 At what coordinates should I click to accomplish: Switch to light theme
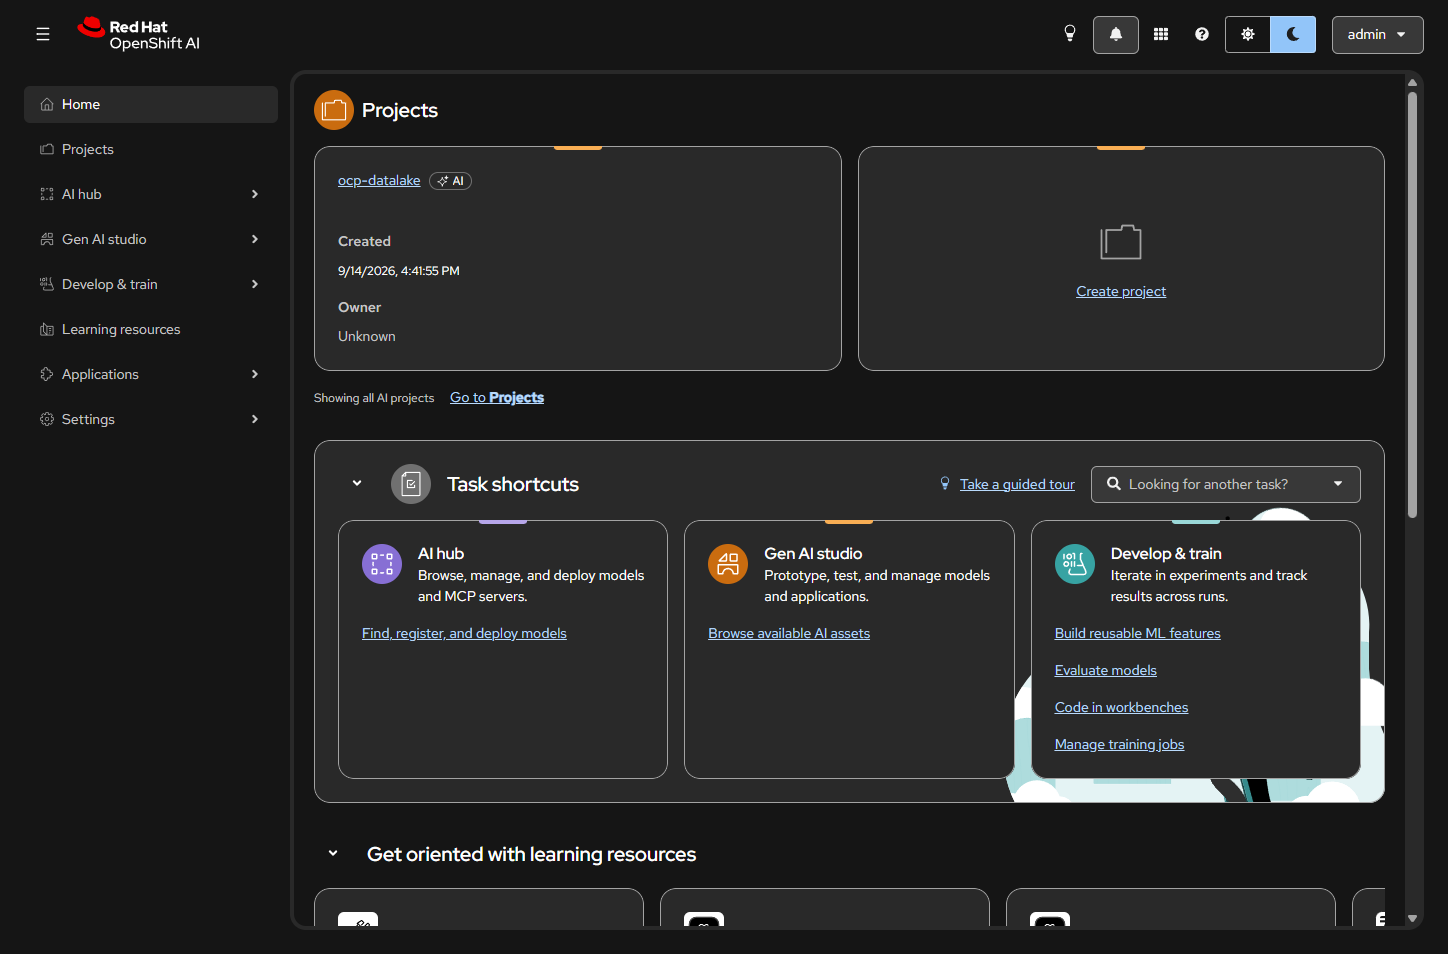pos(1248,34)
